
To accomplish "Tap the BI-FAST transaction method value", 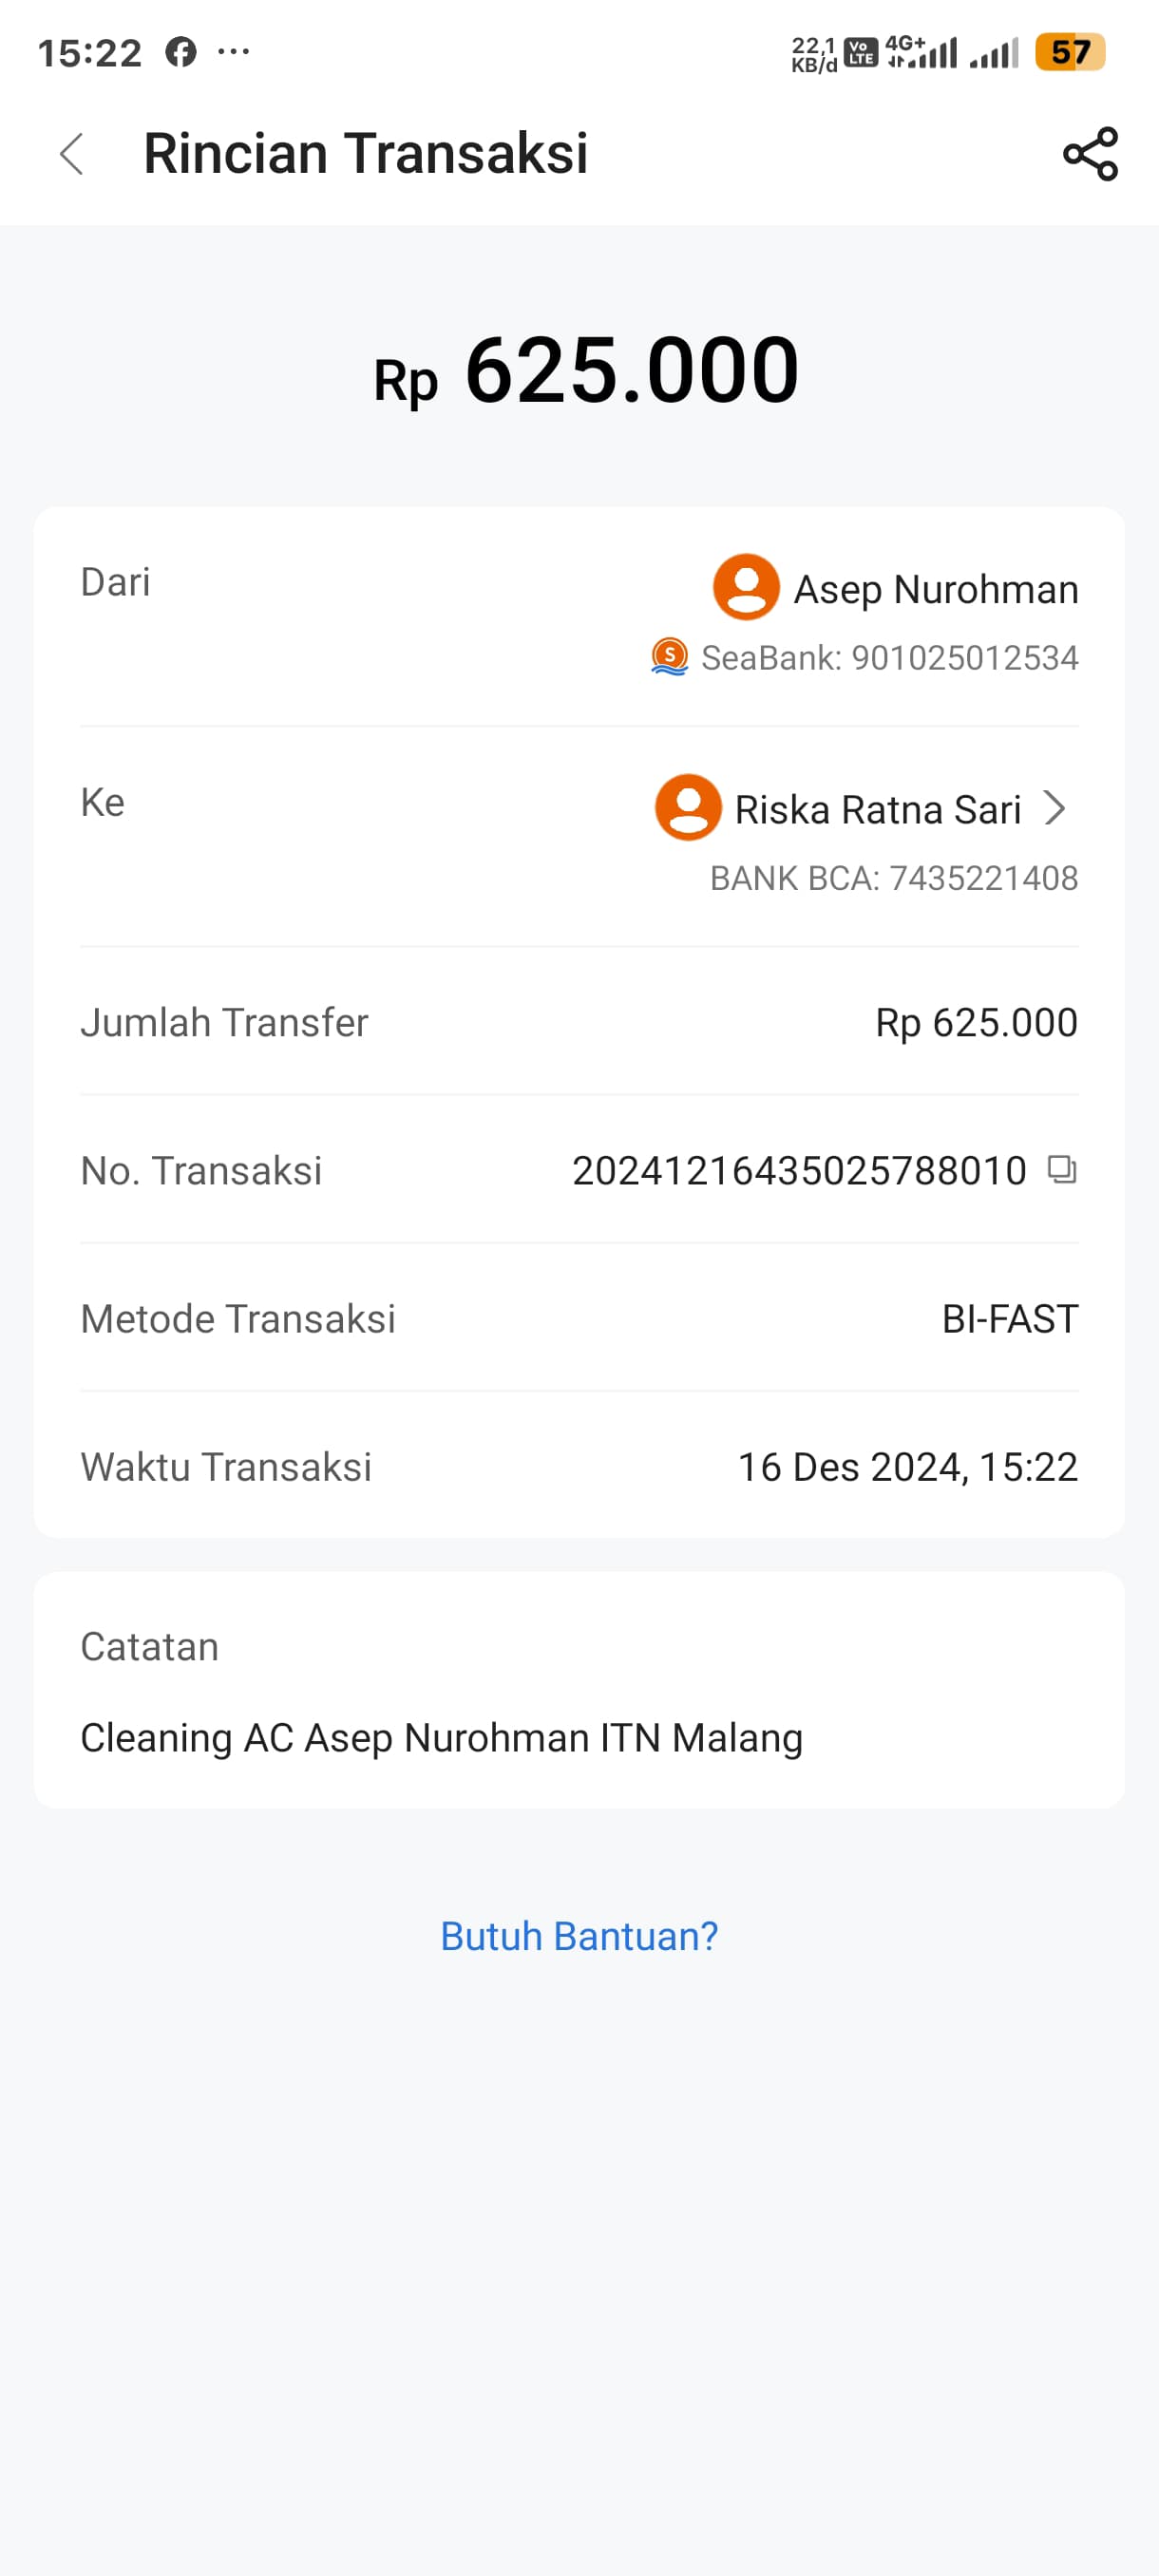I will click(x=1009, y=1319).
